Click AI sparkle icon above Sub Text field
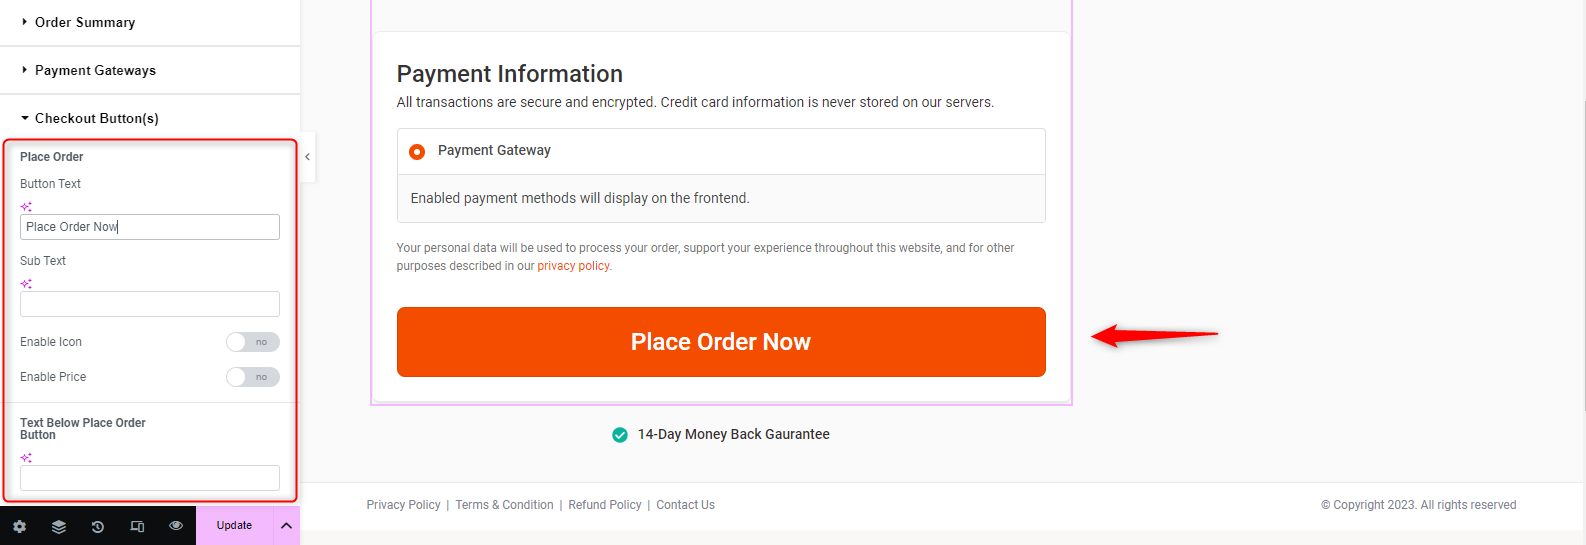 [x=26, y=284]
